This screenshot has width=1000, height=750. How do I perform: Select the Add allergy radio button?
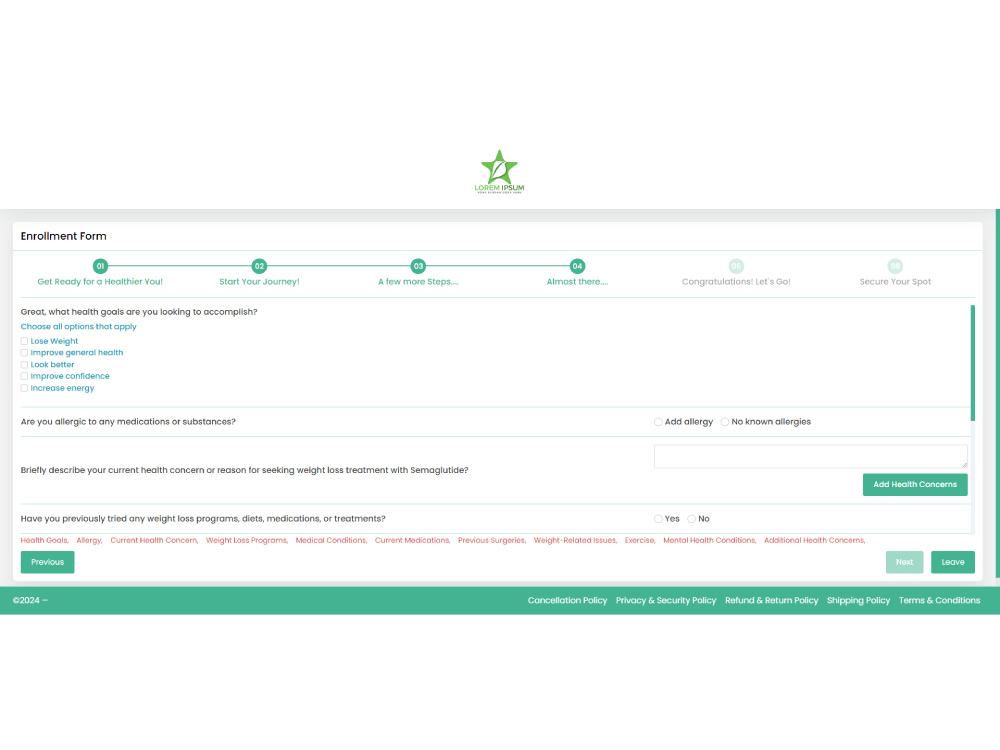[658, 422]
